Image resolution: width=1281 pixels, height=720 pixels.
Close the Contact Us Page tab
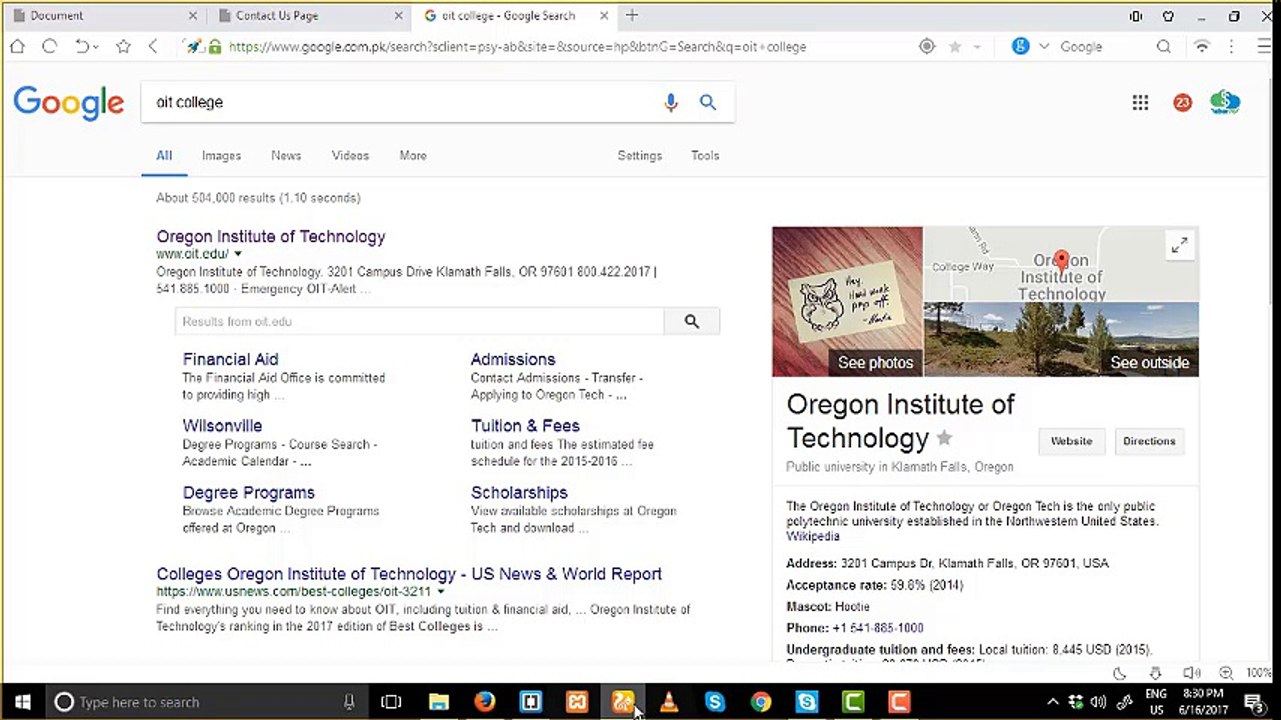(399, 16)
